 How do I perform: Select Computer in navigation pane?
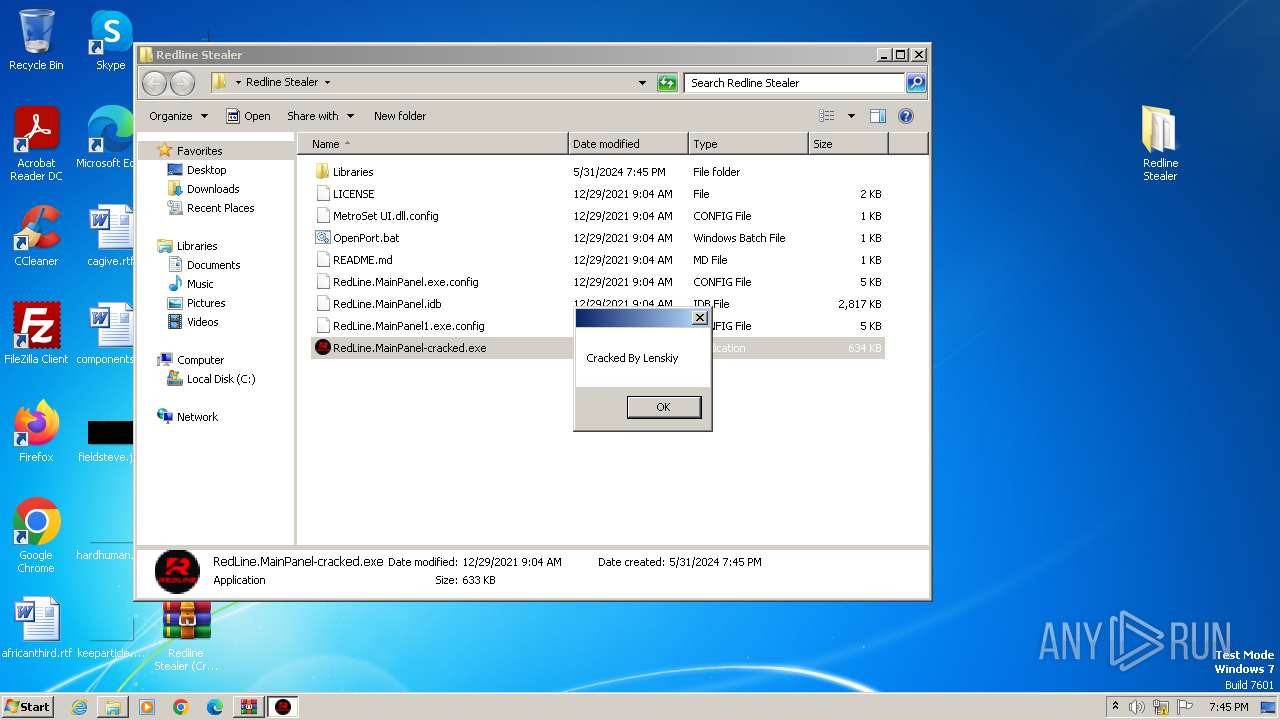point(200,360)
